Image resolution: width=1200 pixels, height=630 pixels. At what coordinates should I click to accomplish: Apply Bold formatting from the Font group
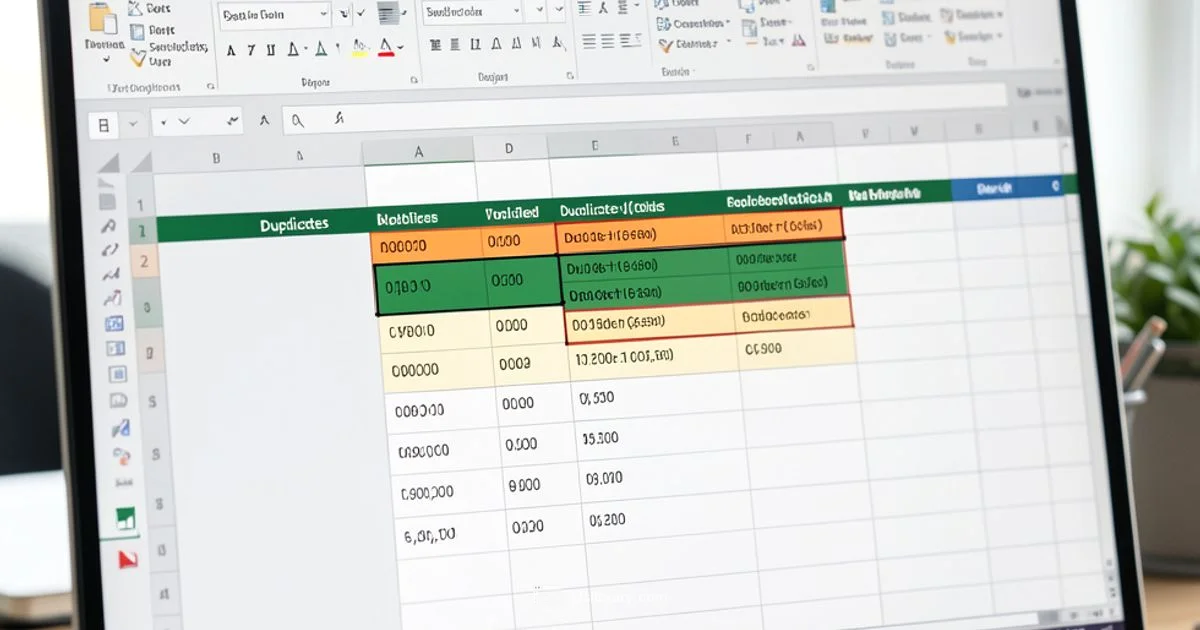pos(232,48)
